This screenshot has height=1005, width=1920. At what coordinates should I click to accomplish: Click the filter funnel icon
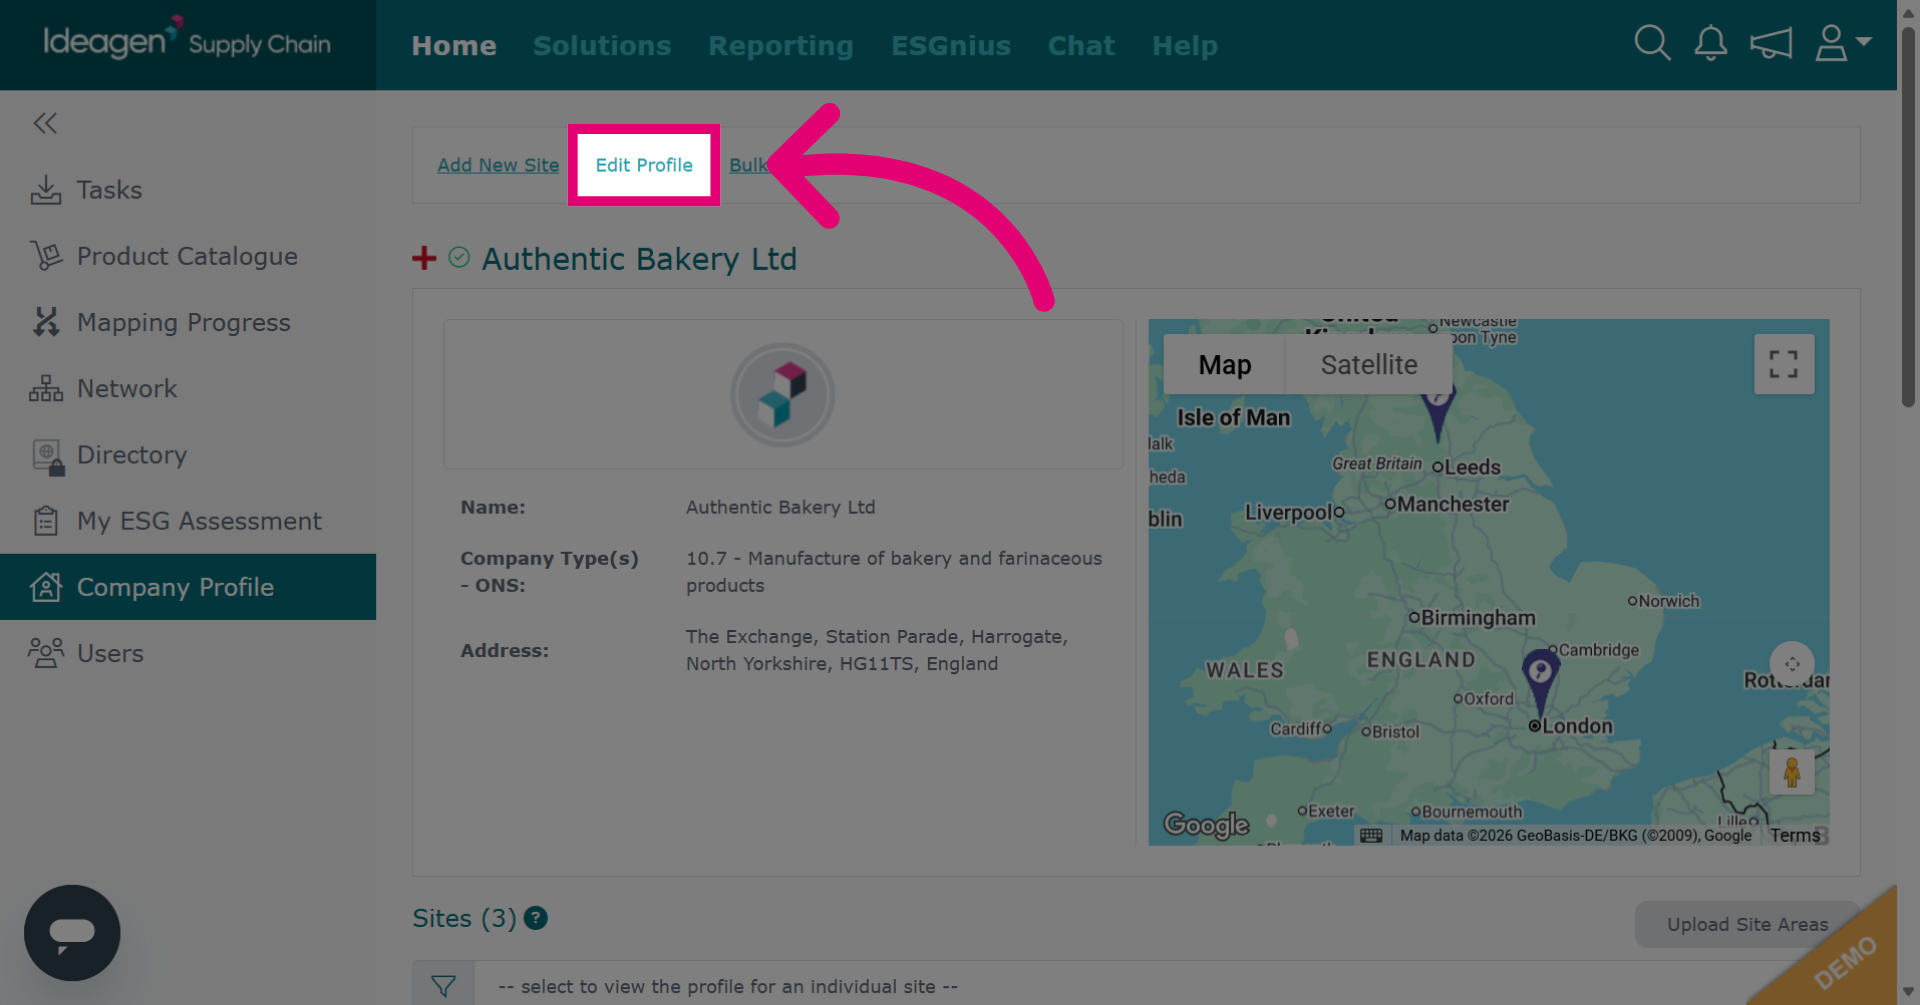(x=444, y=986)
